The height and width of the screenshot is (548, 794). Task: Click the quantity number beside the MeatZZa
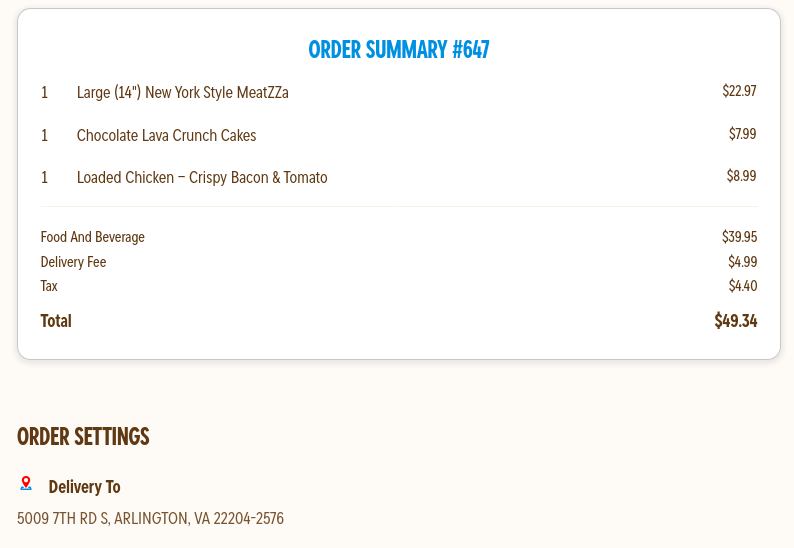click(x=44, y=93)
